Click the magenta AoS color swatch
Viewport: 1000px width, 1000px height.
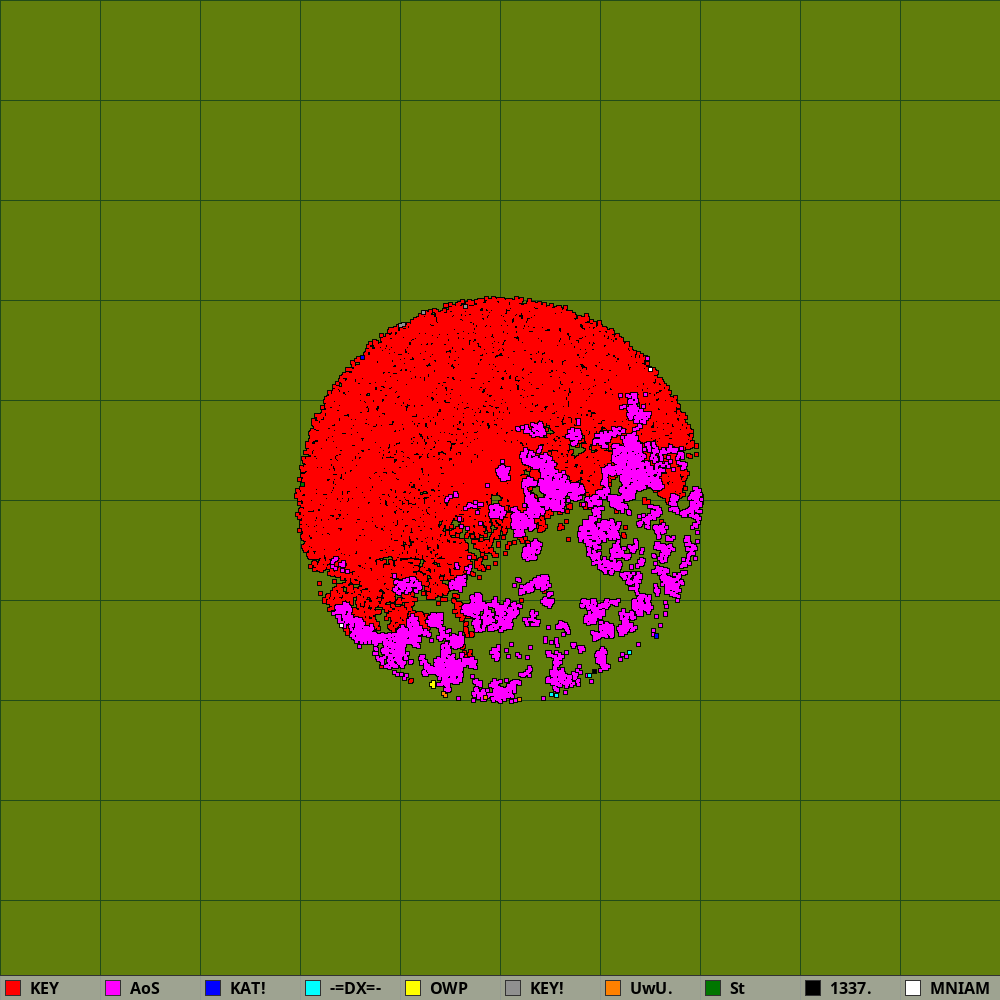113,988
